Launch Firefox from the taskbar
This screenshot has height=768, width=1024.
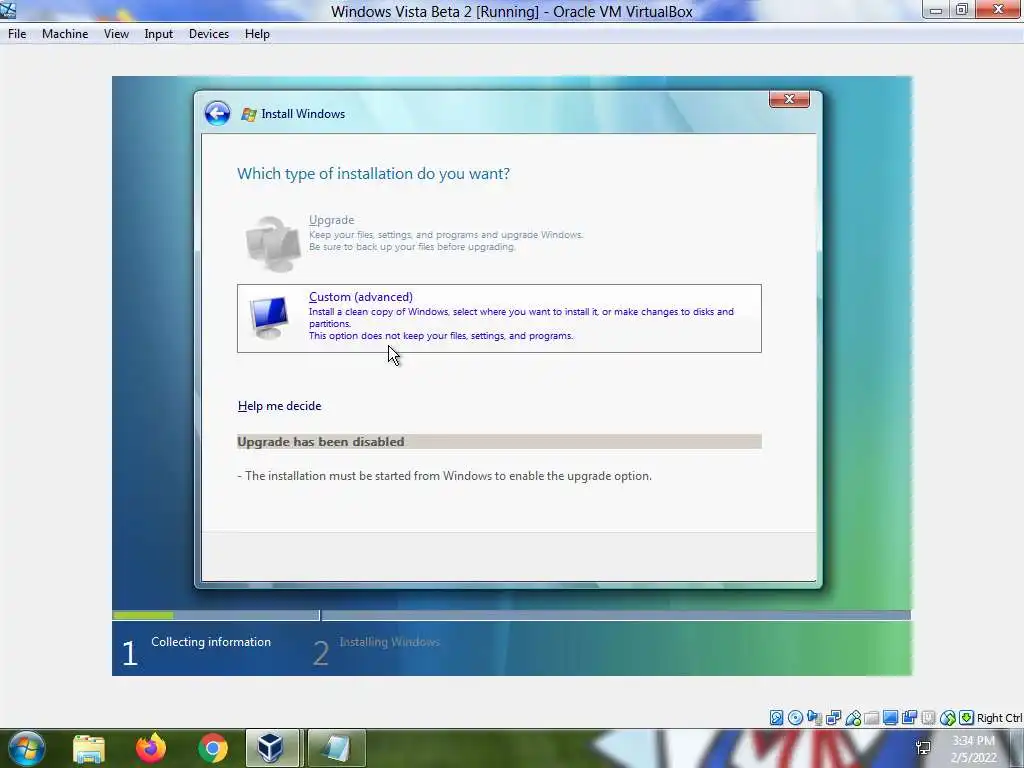[151, 748]
